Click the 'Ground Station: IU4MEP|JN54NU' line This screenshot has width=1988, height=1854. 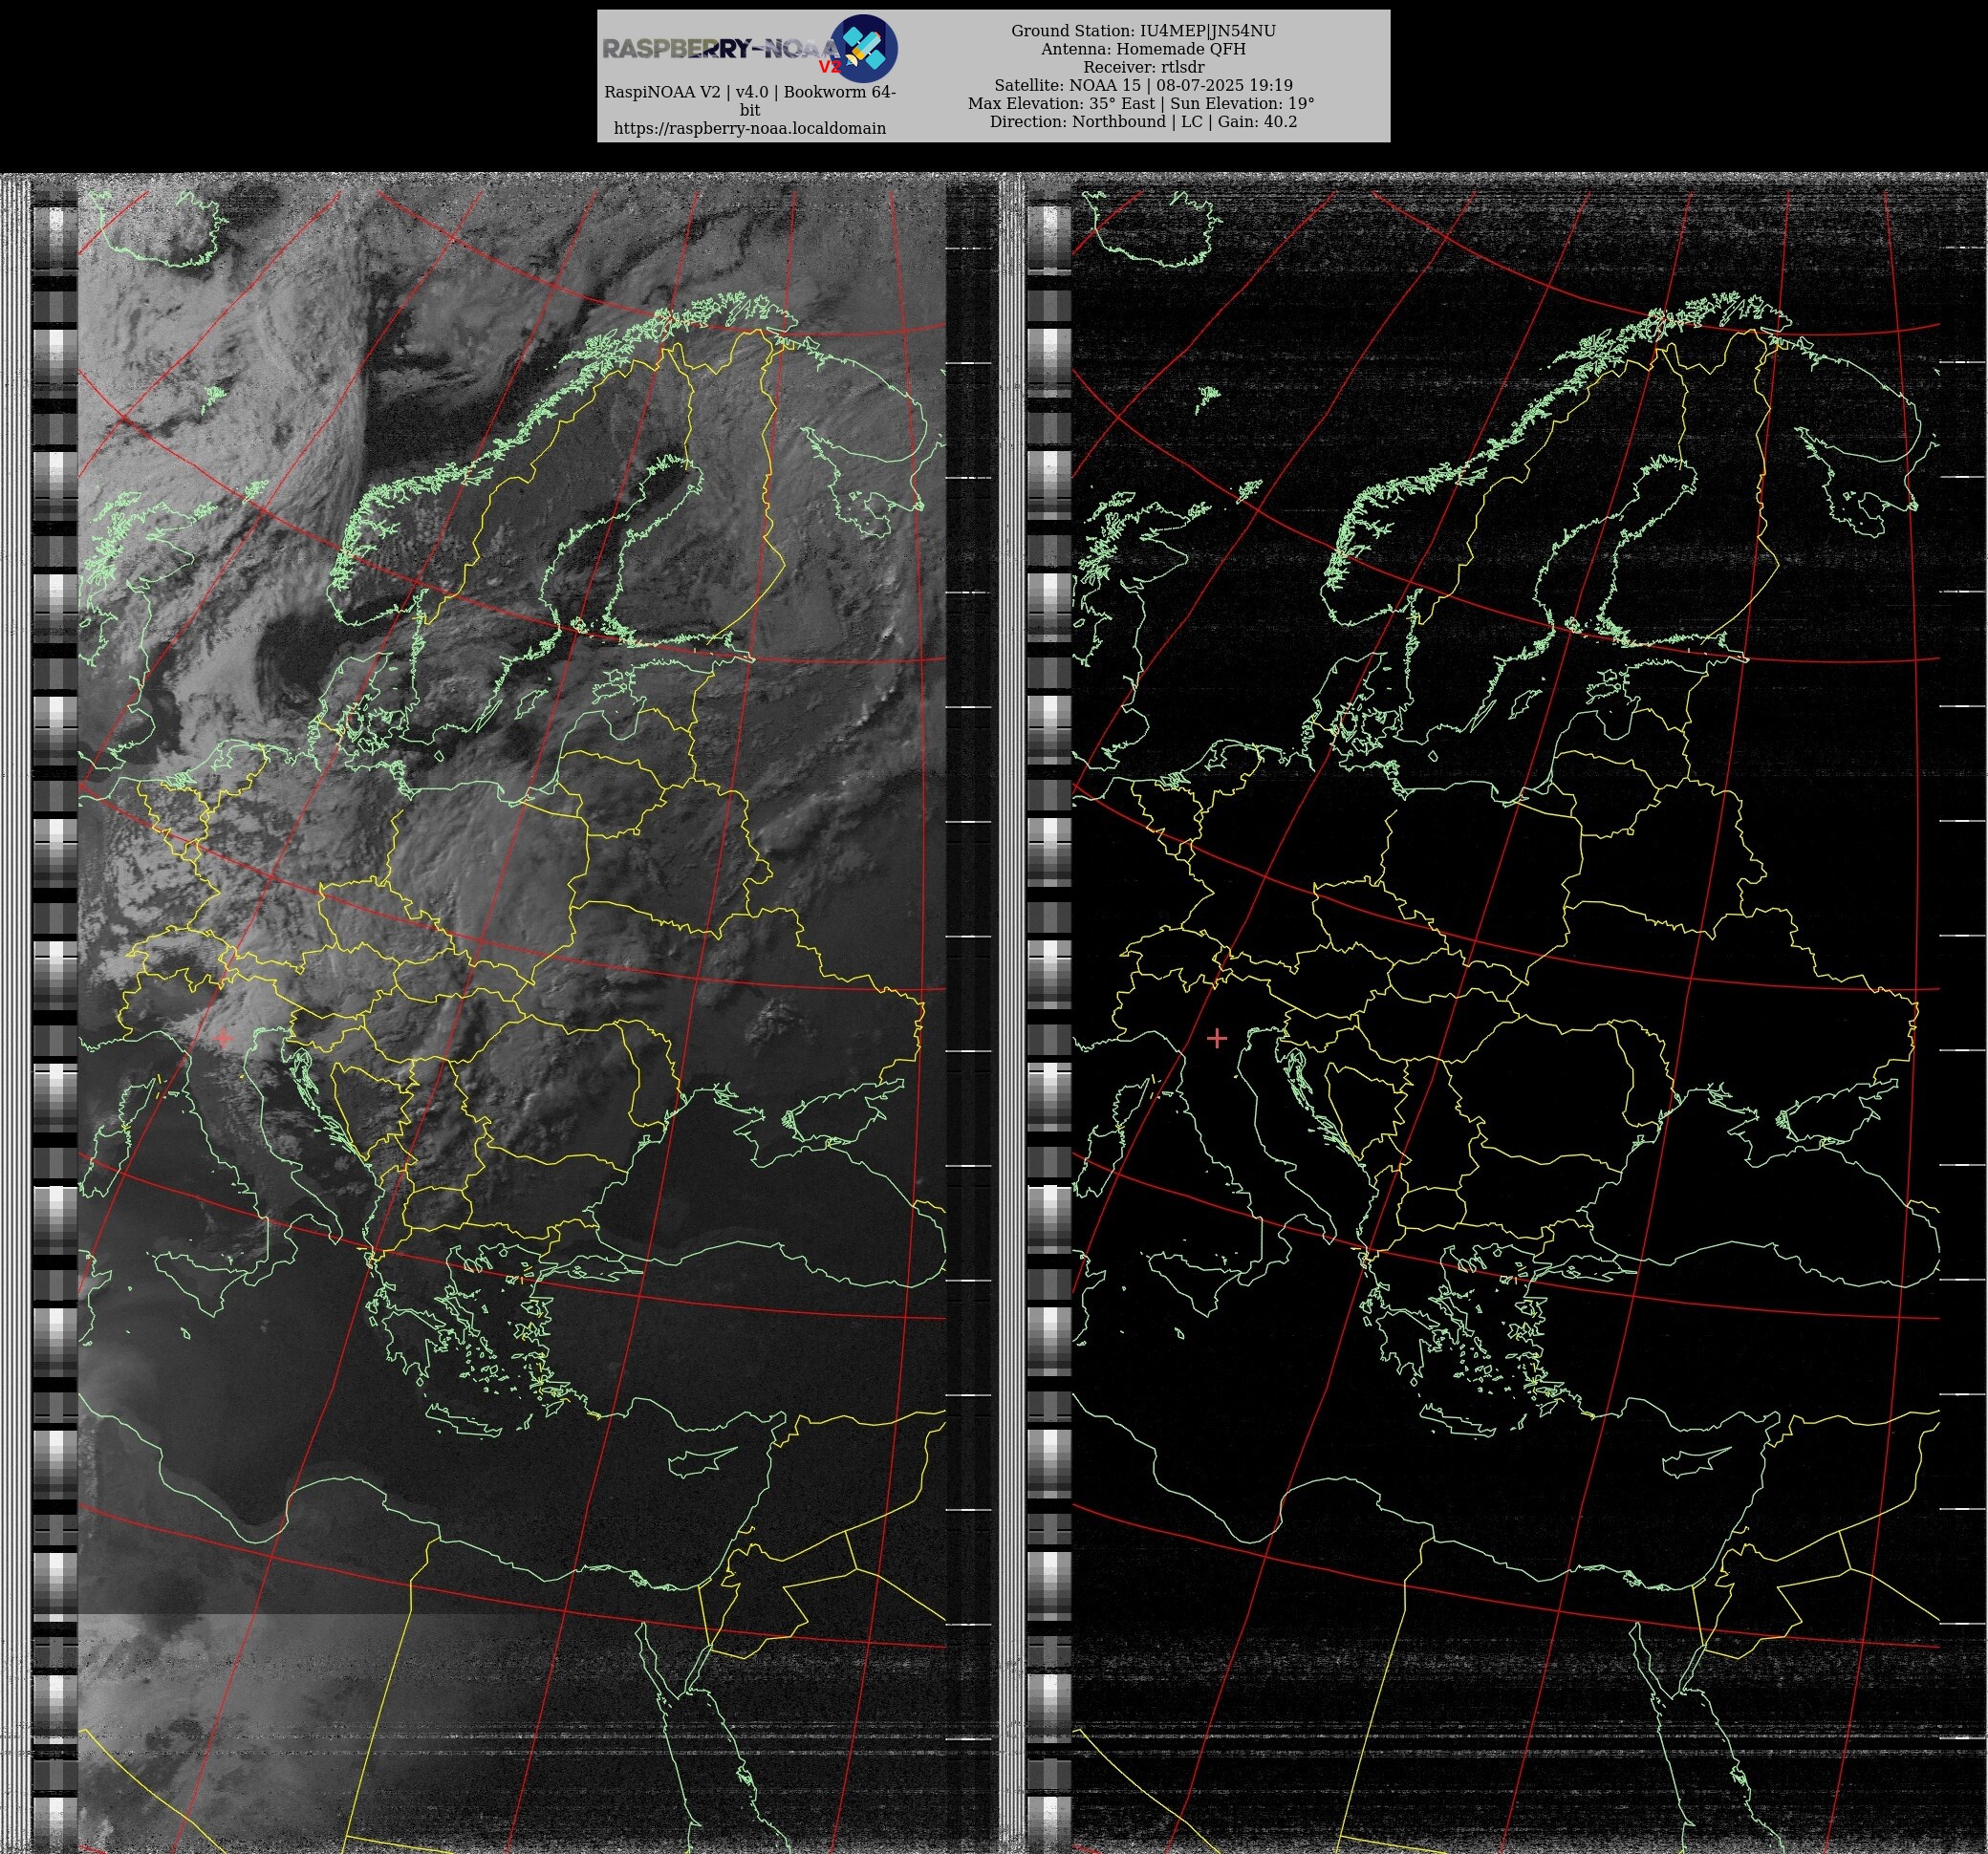[x=1143, y=31]
